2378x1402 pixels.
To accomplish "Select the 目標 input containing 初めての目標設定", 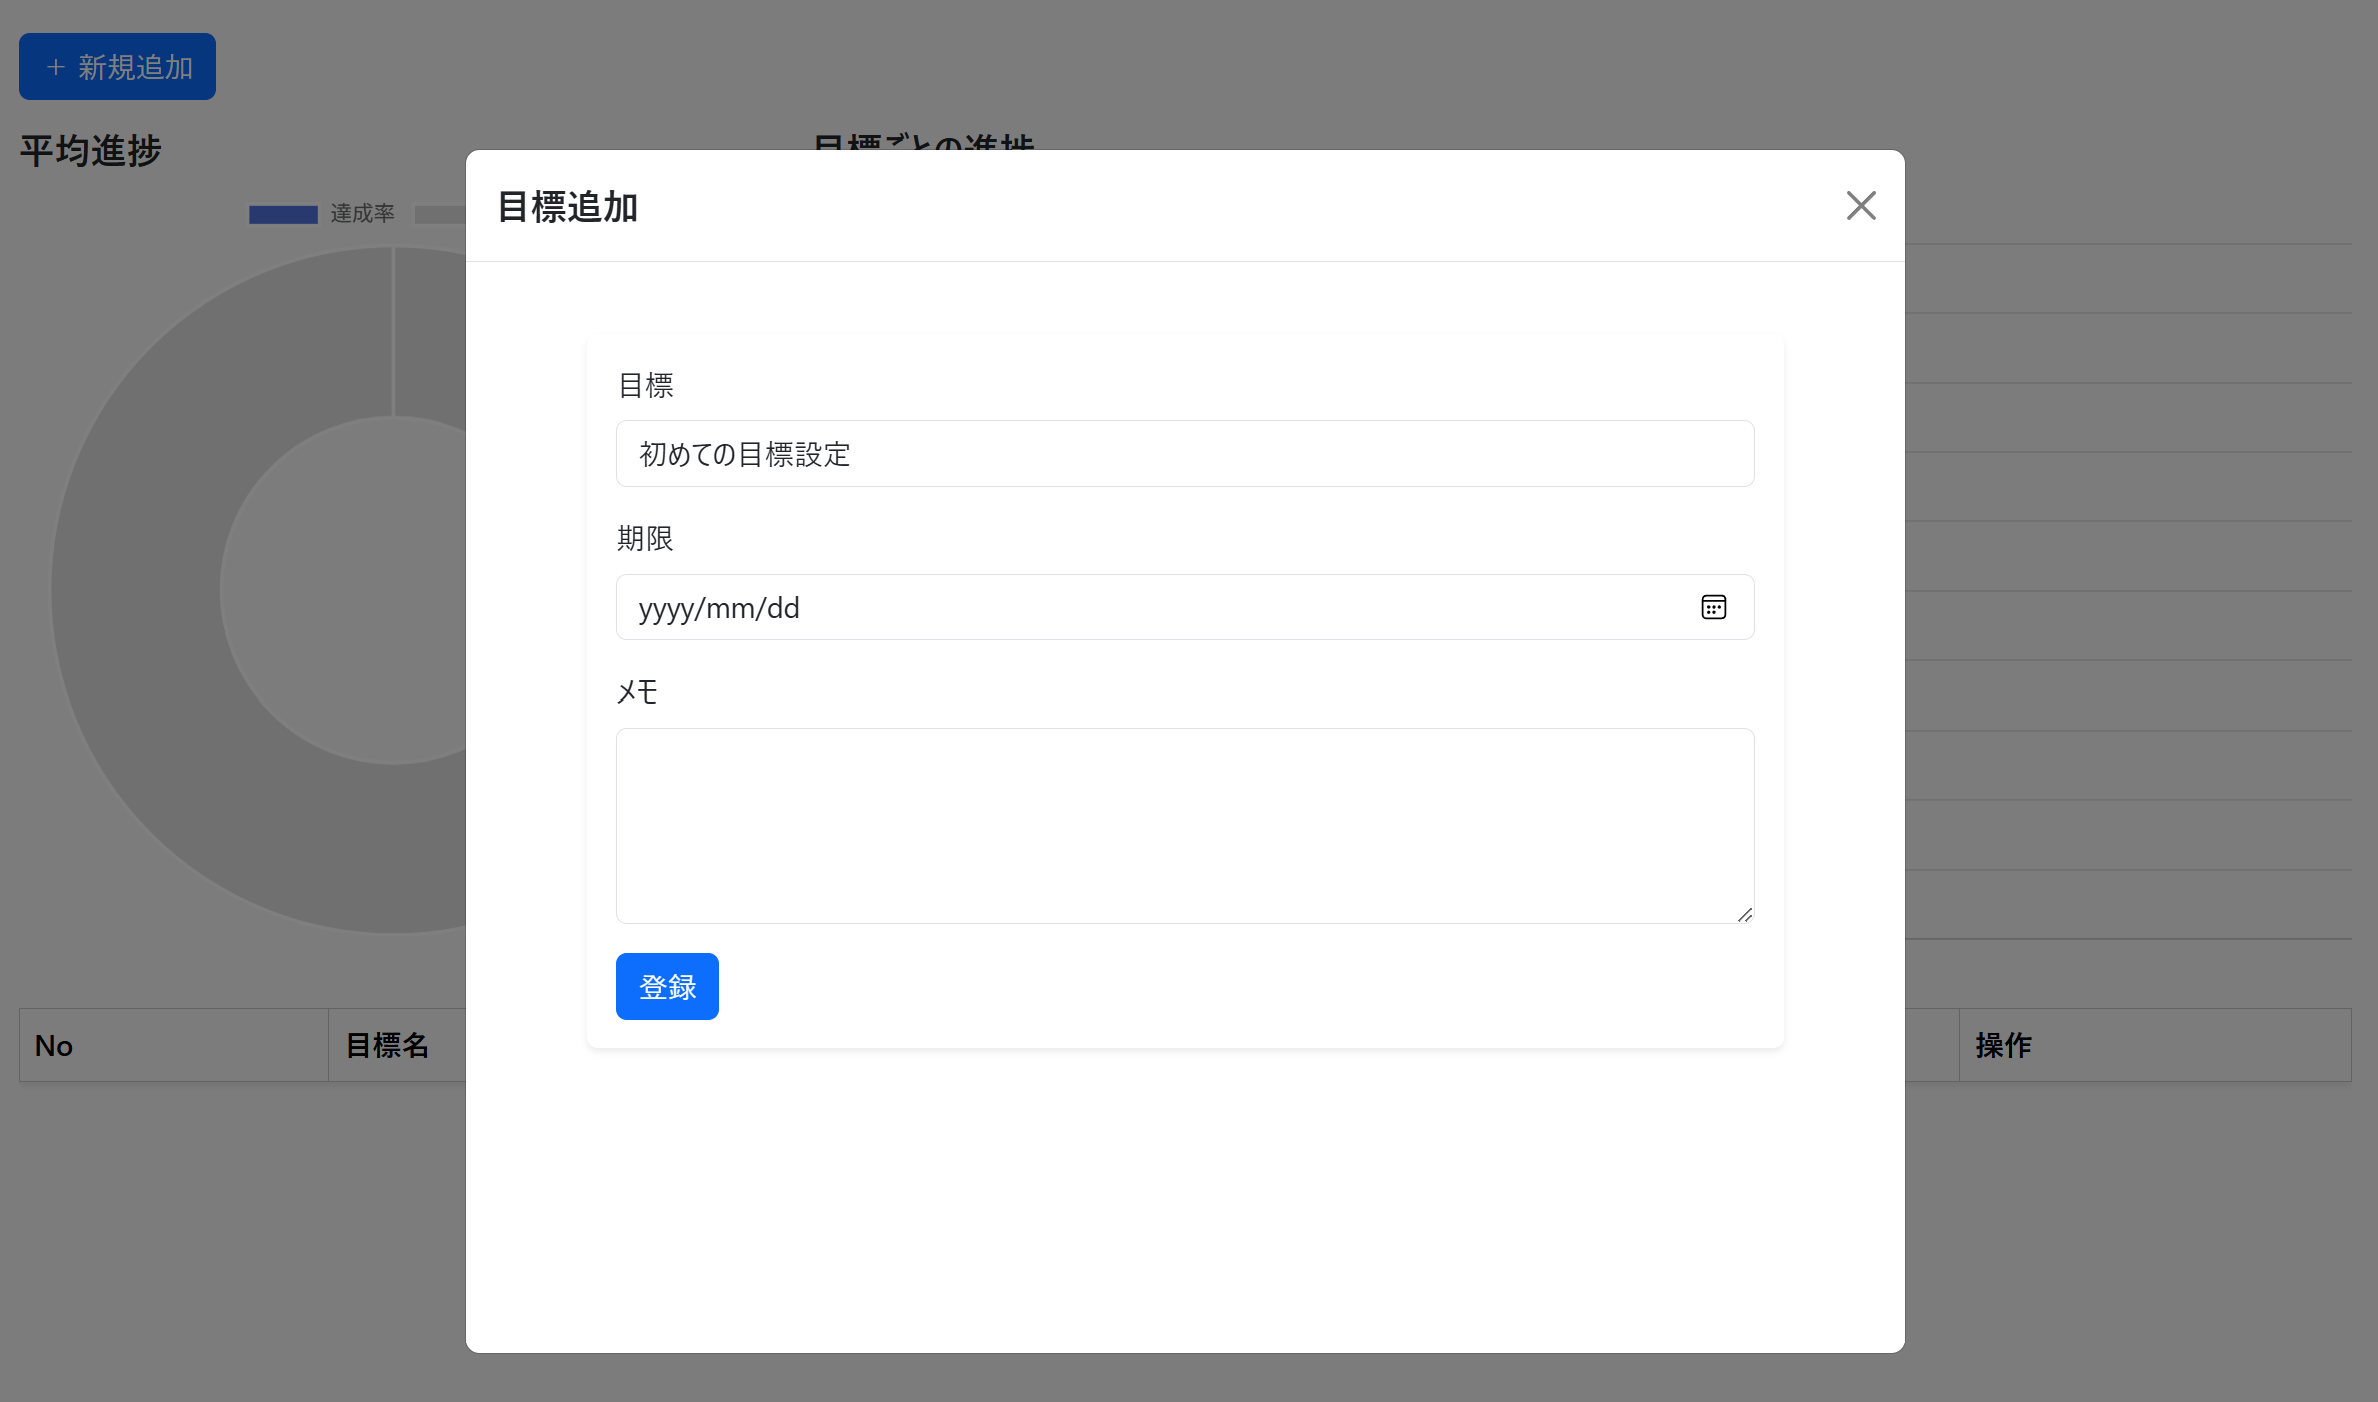I will tap(1184, 453).
